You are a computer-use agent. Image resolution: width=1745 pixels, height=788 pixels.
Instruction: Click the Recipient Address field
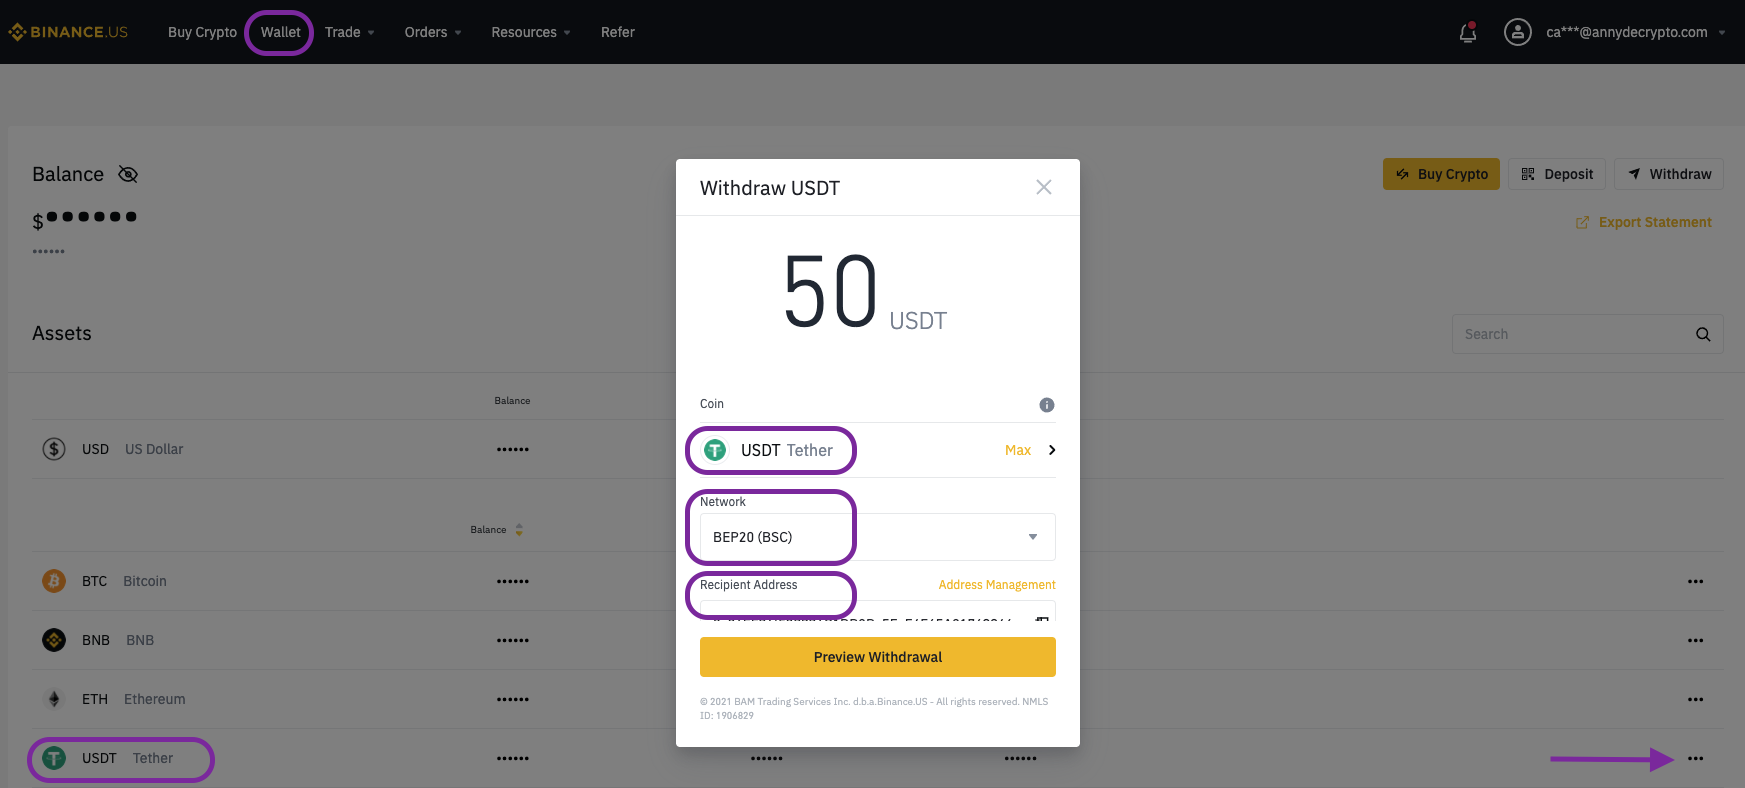click(878, 611)
